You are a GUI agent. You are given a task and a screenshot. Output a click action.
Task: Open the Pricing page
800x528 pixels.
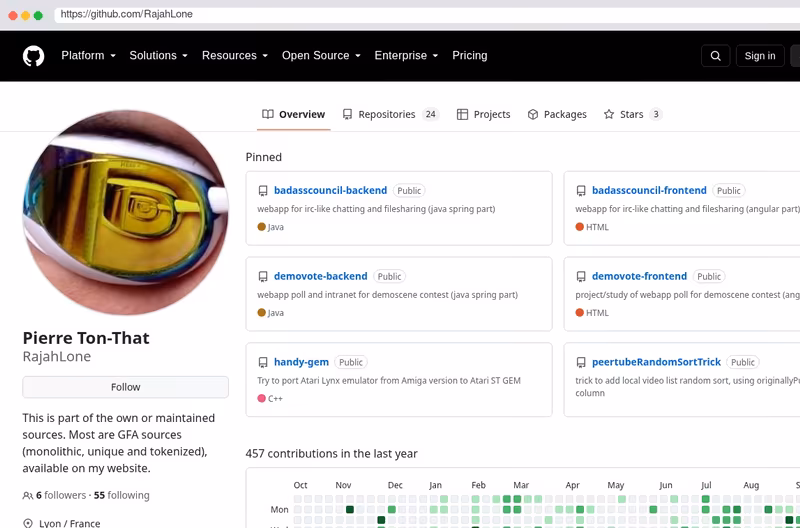point(469,56)
